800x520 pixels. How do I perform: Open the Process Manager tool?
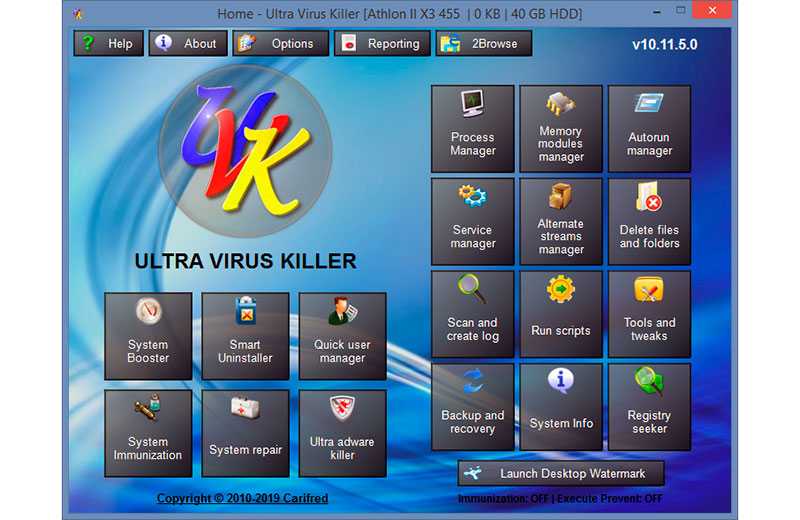(472, 128)
